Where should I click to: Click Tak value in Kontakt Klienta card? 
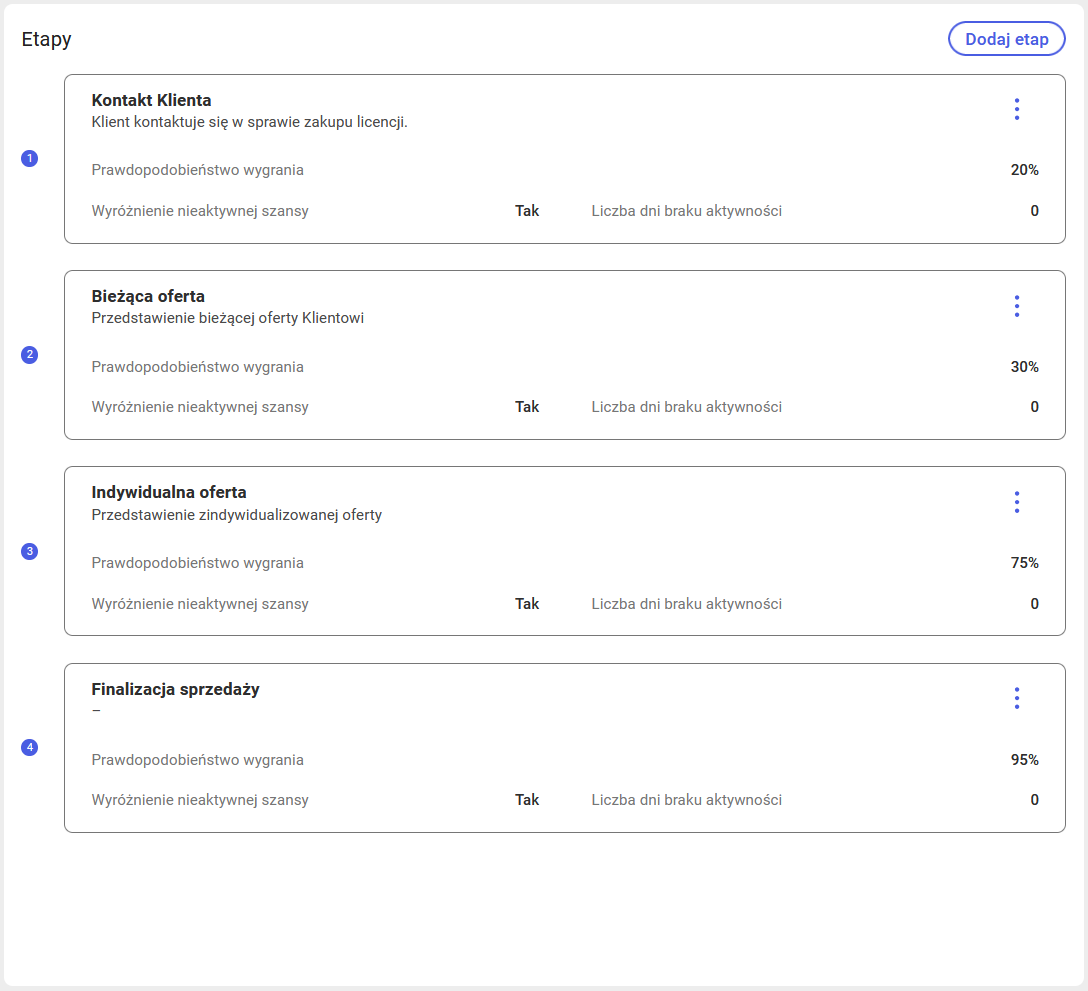(527, 211)
